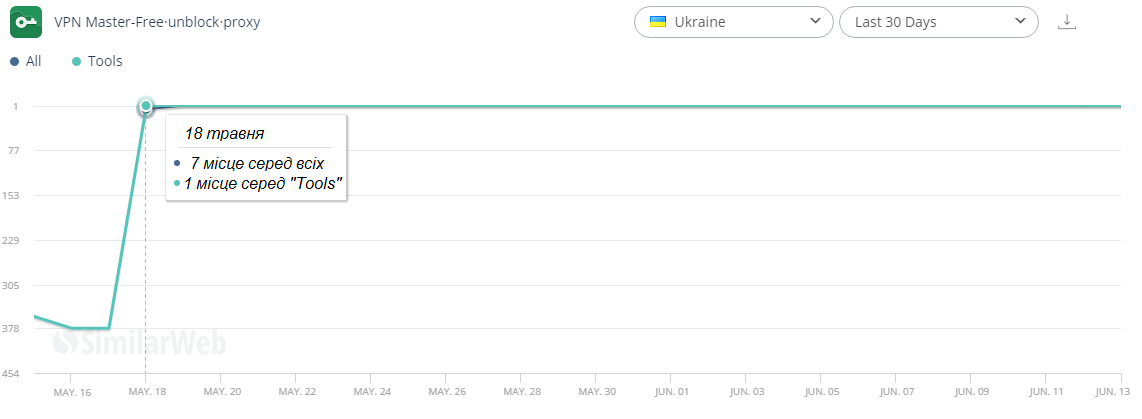Click tooltip line '1 місце серед "Tools"'
This screenshot has height=419, width=1142.
[263, 184]
